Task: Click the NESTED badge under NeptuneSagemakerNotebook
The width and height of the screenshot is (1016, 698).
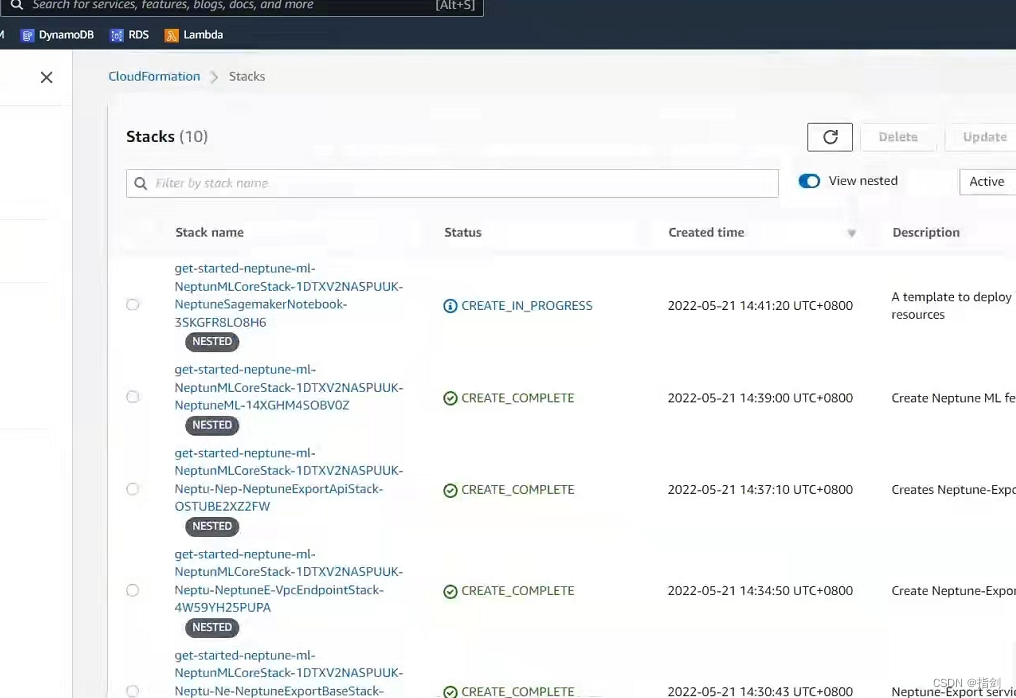Action: [x=212, y=342]
